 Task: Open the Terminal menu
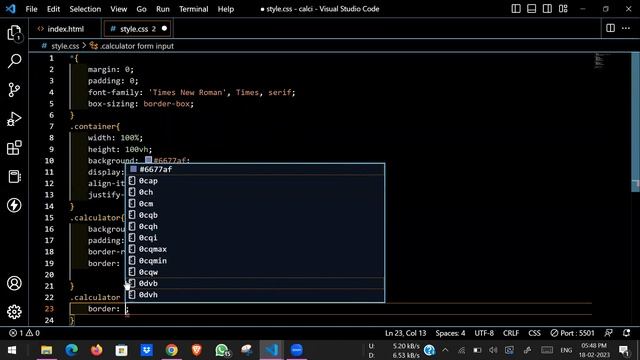193,9
